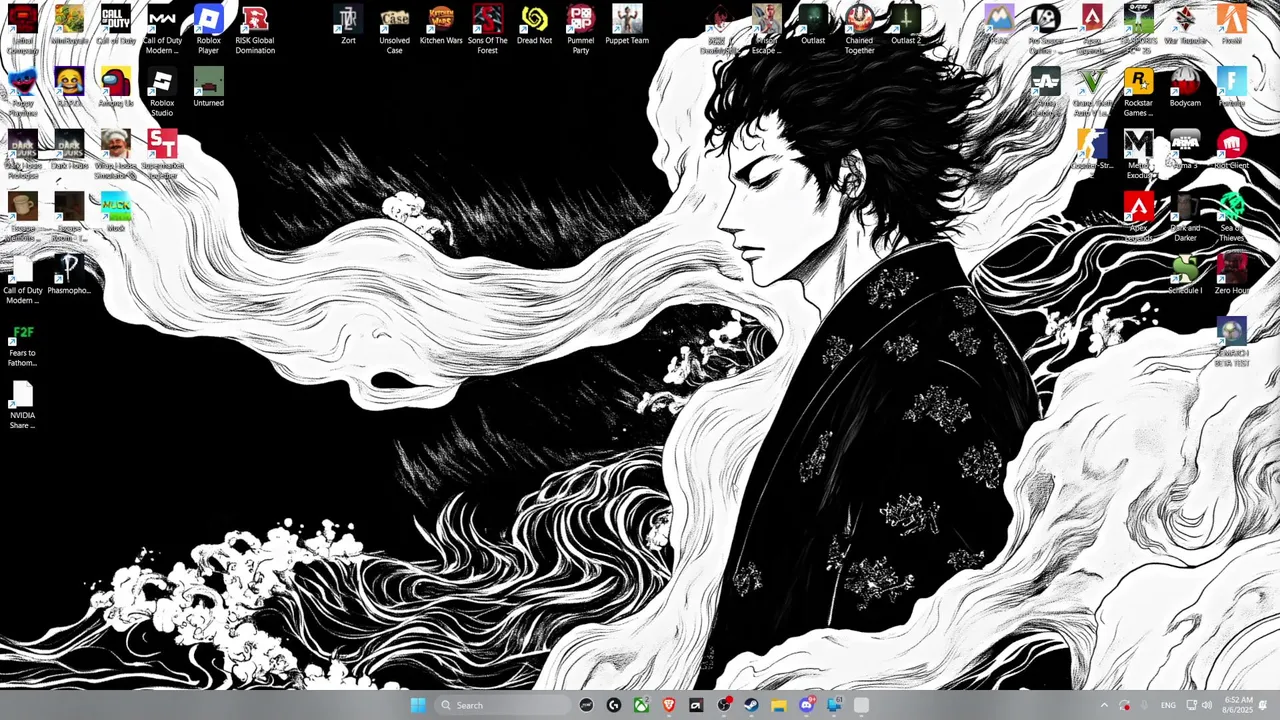Select the Poppy Playtime shortcut
The height and width of the screenshot is (720, 1280).
(22, 92)
